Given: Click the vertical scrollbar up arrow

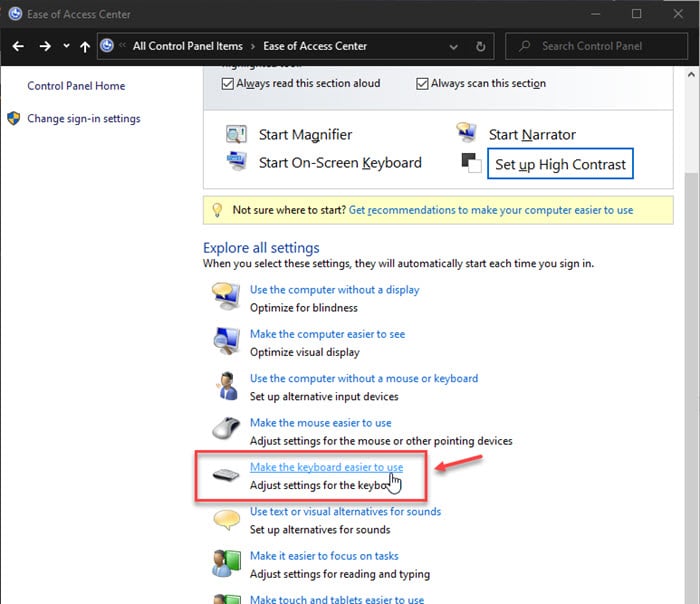Looking at the screenshot, I should point(692,75).
